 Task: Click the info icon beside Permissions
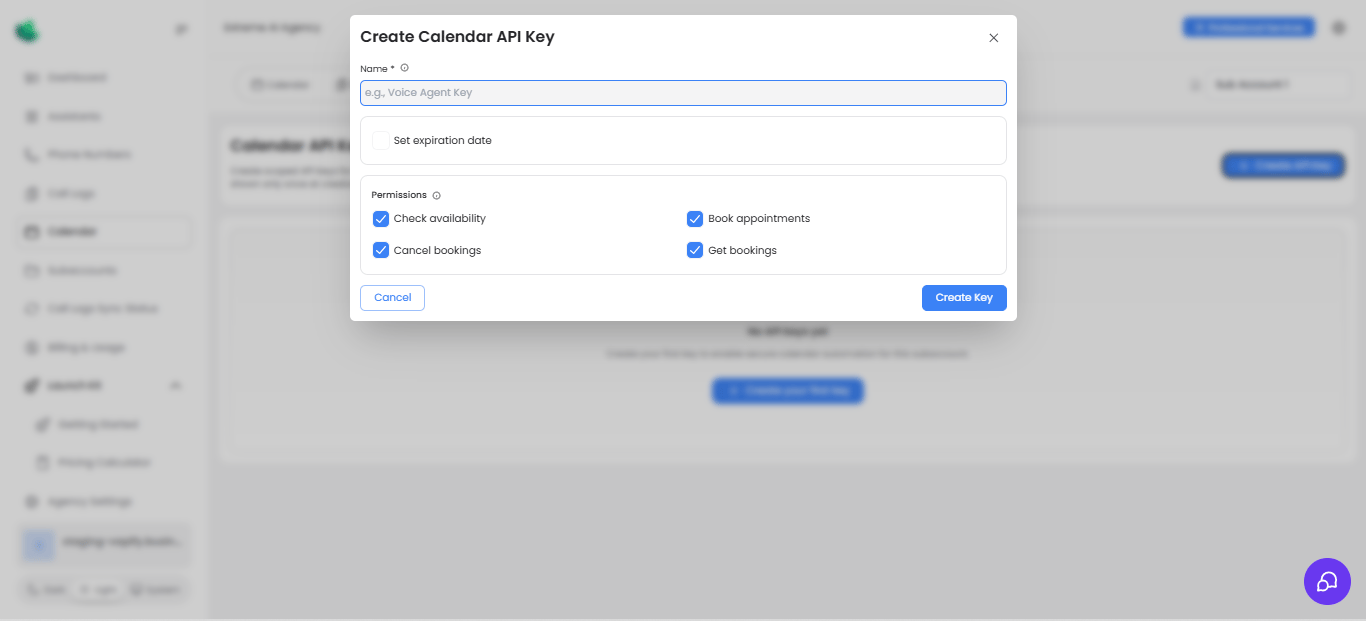pyautogui.click(x=437, y=196)
